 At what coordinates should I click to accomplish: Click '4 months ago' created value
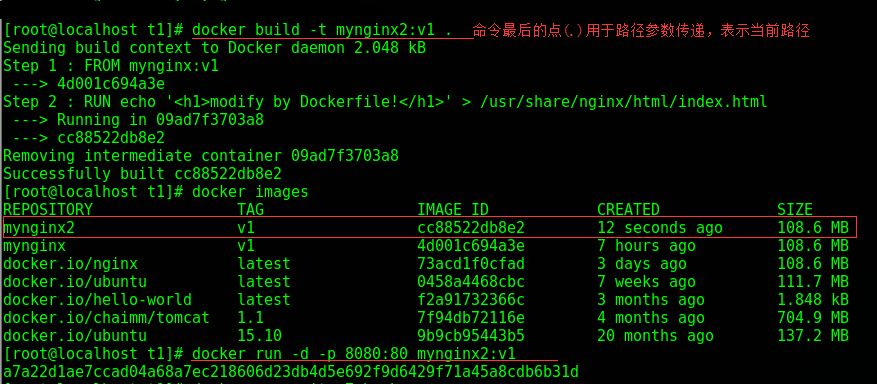click(x=651, y=317)
